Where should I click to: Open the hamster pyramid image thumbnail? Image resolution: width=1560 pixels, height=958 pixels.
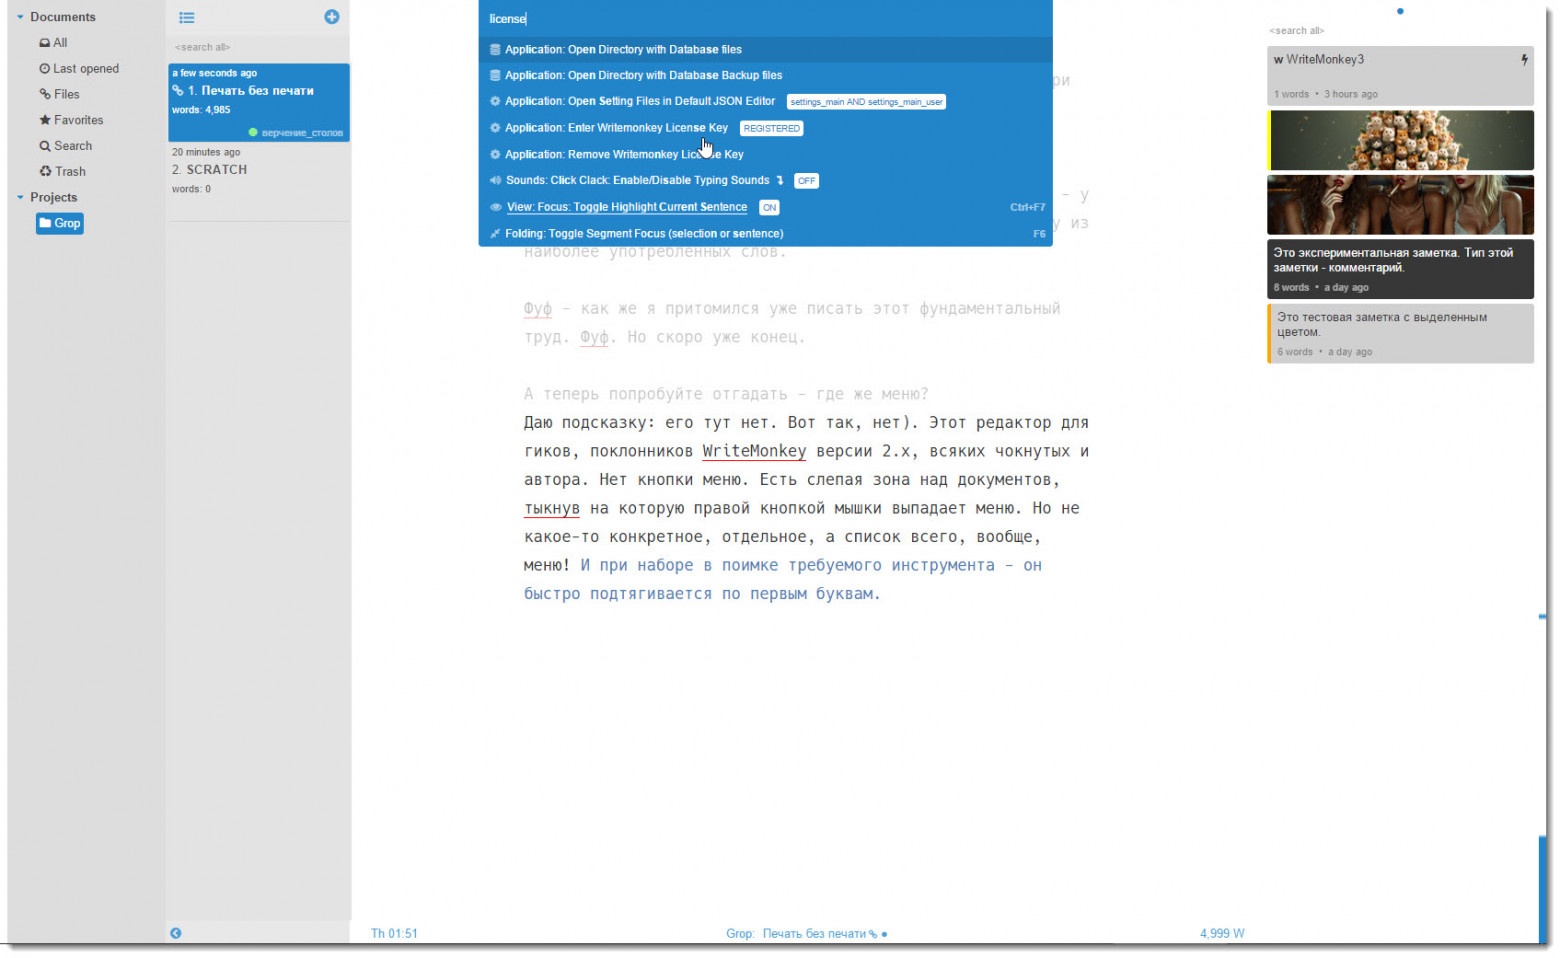click(1400, 140)
